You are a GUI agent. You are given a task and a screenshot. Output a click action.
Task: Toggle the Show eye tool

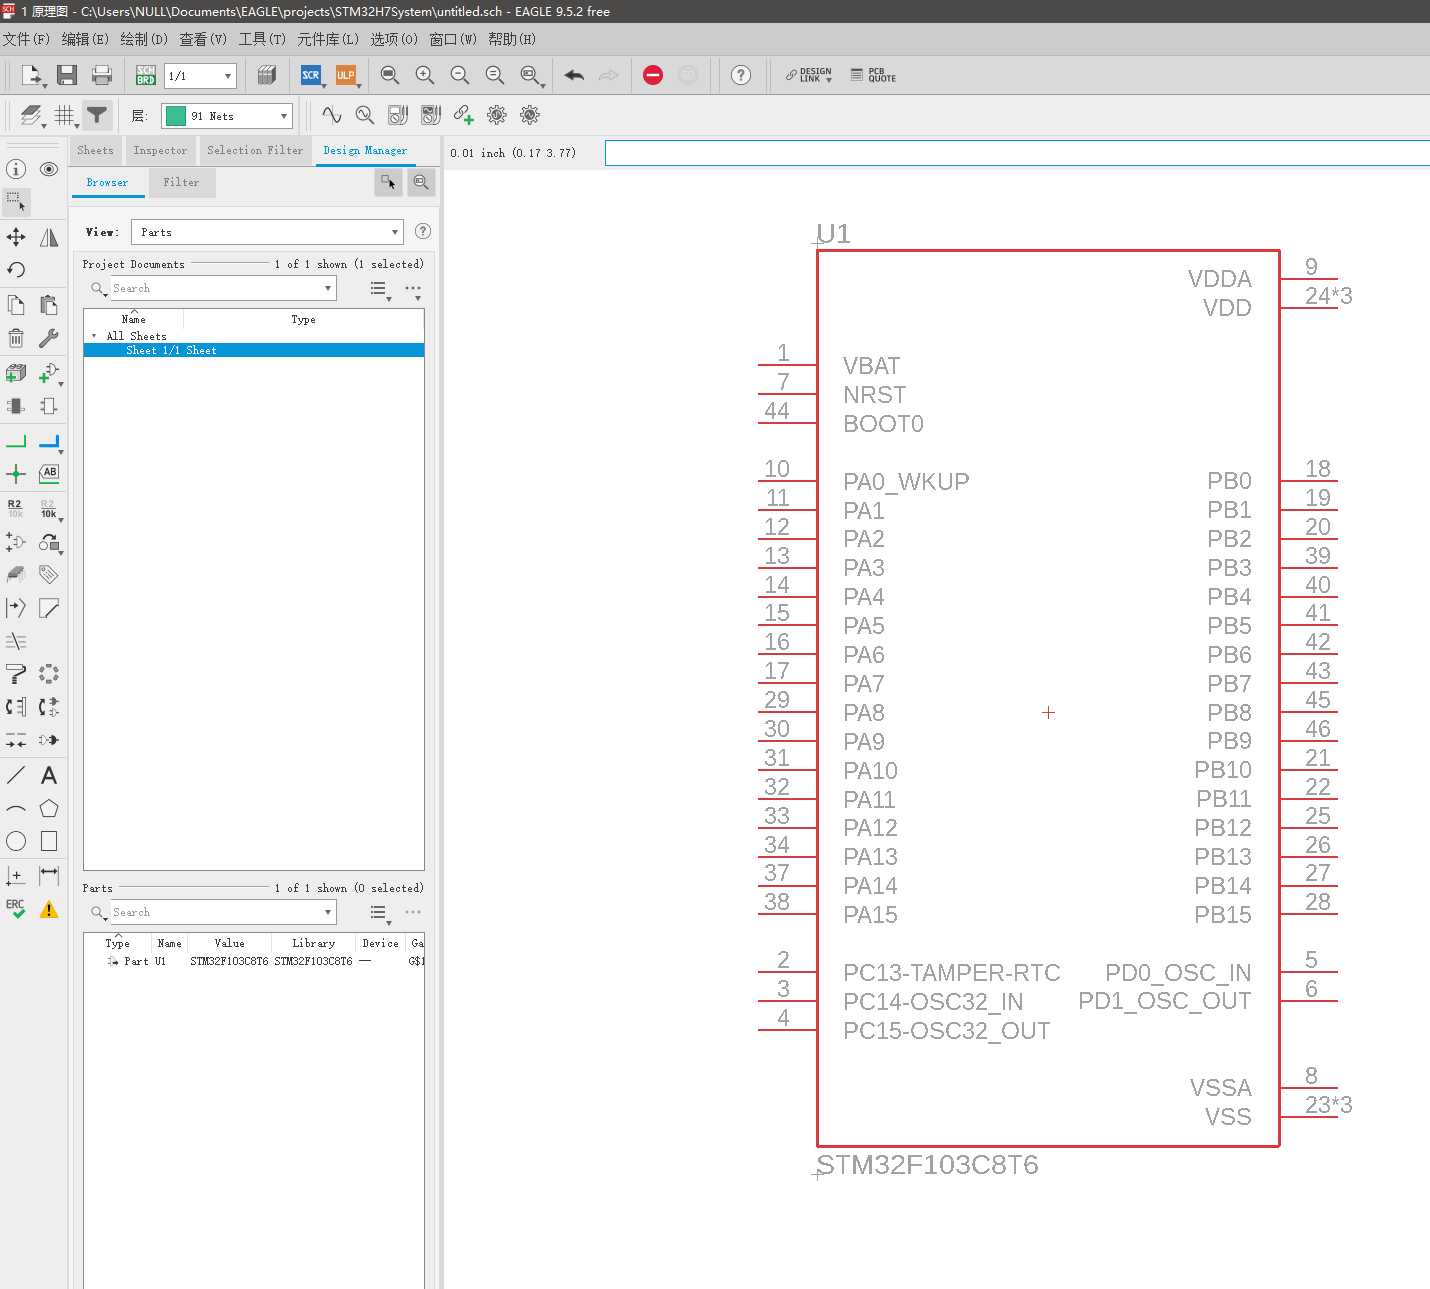(x=49, y=169)
